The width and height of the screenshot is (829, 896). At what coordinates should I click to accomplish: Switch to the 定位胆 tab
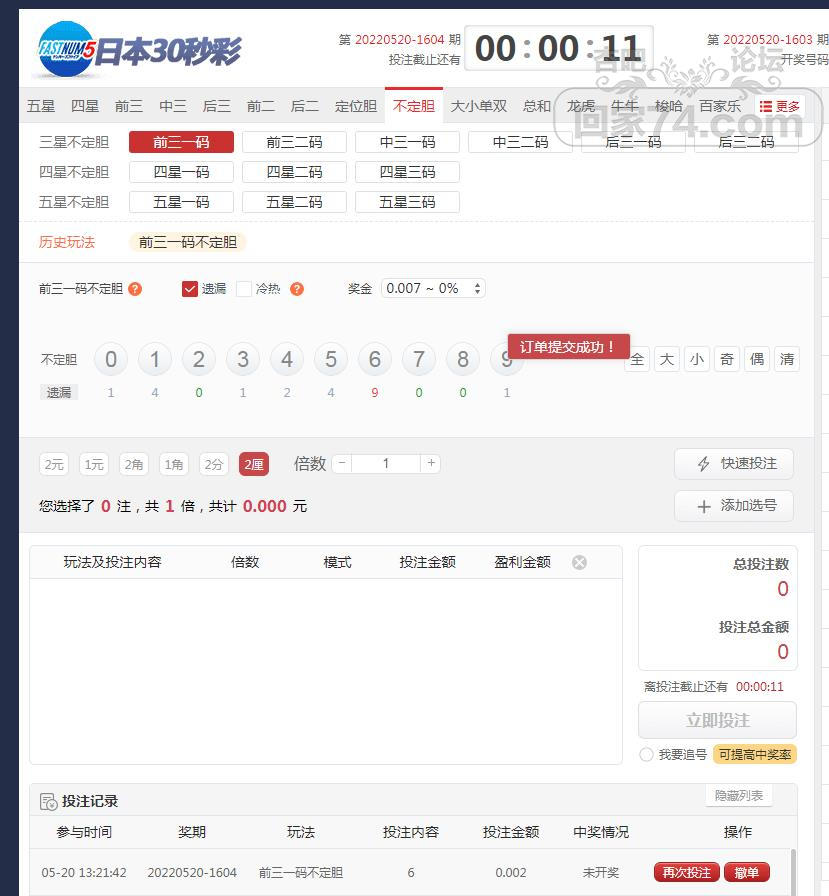tap(355, 106)
